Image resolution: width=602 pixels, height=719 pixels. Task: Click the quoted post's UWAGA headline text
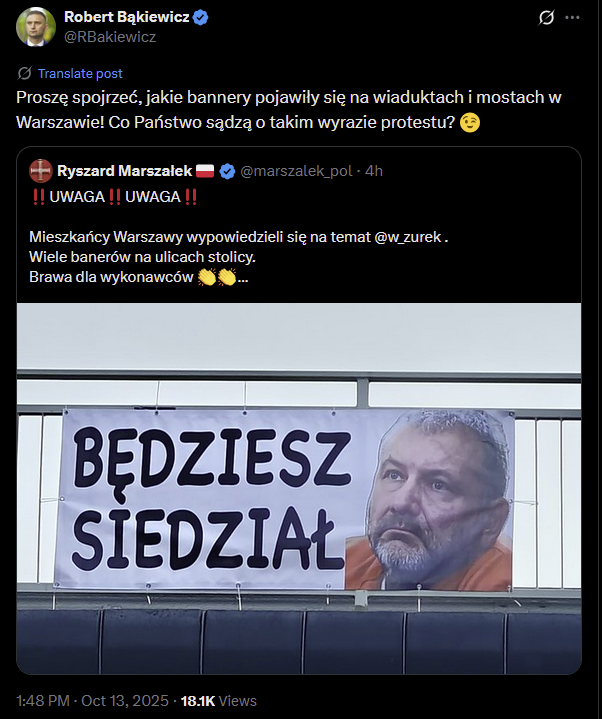pyautogui.click(x=115, y=197)
